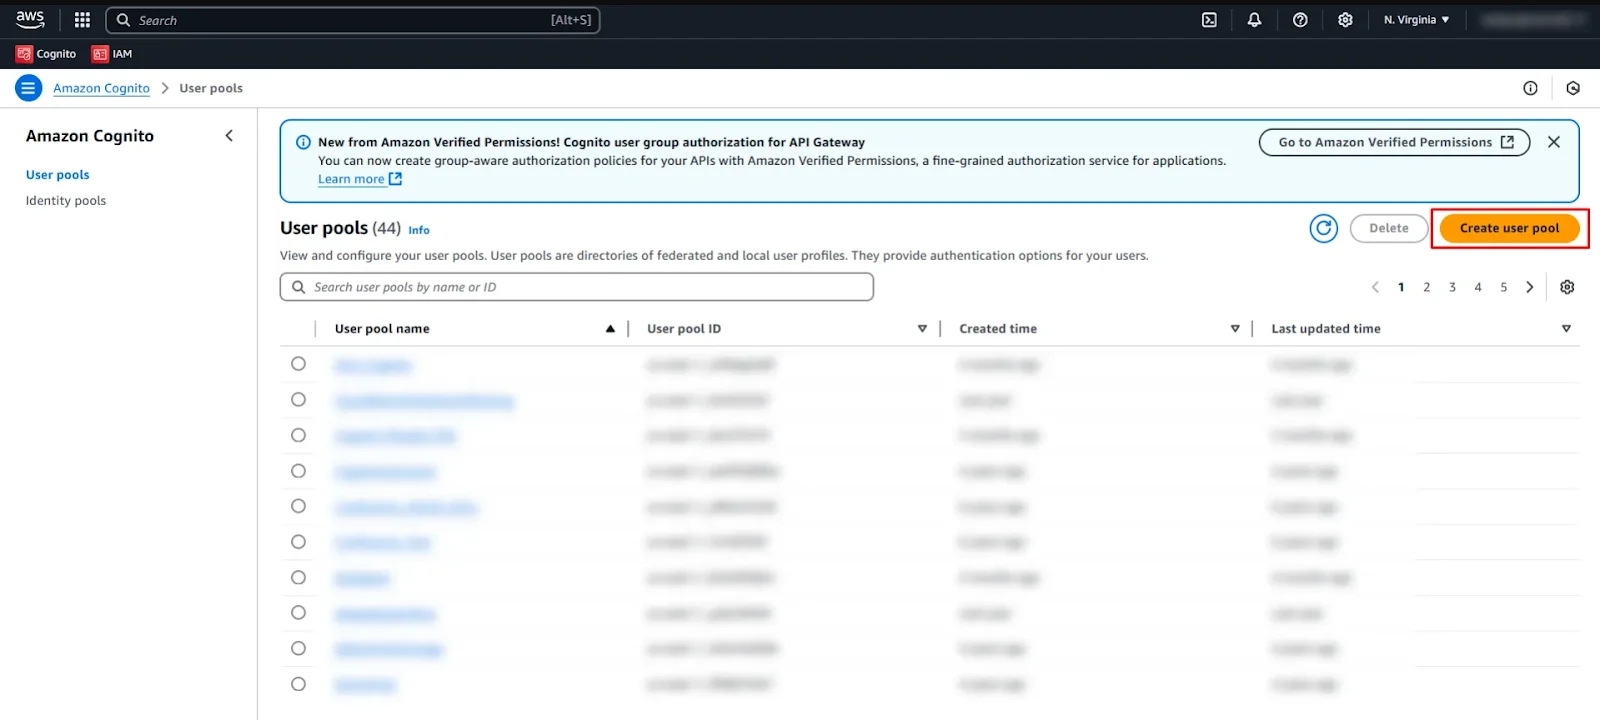1600x720 pixels.
Task: Open the N. Virginia region dropdown
Action: (x=1416, y=20)
